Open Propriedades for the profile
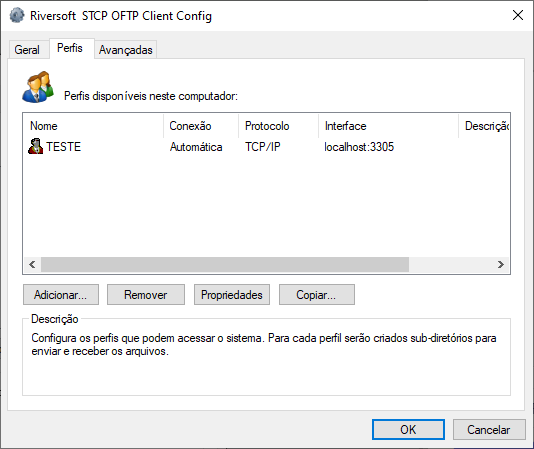 [232, 295]
